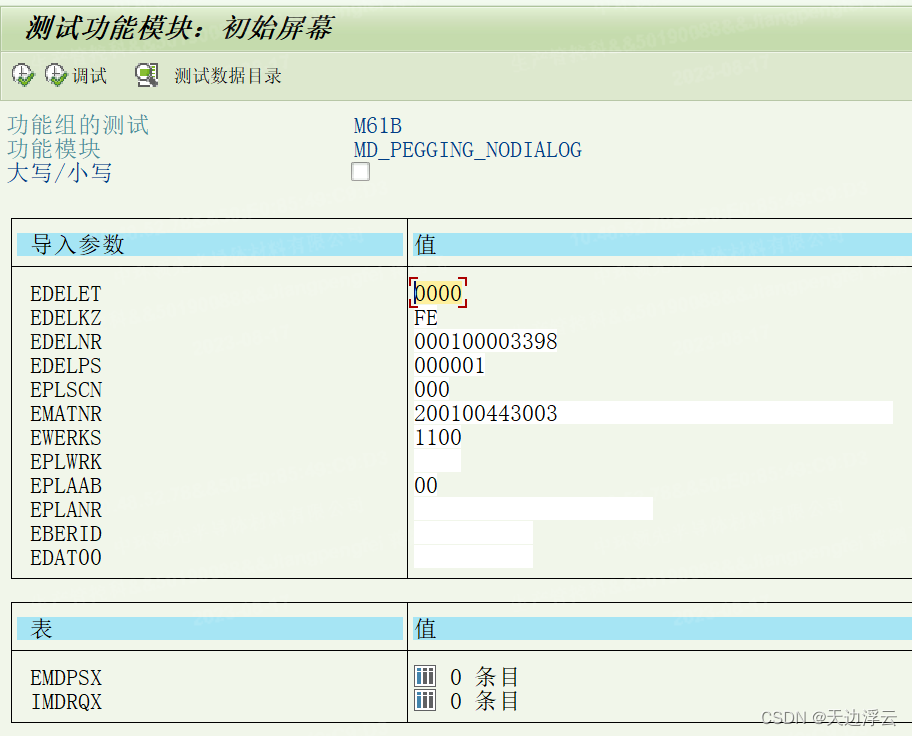Open the IMDRQX table entries editor icon

coord(424,701)
